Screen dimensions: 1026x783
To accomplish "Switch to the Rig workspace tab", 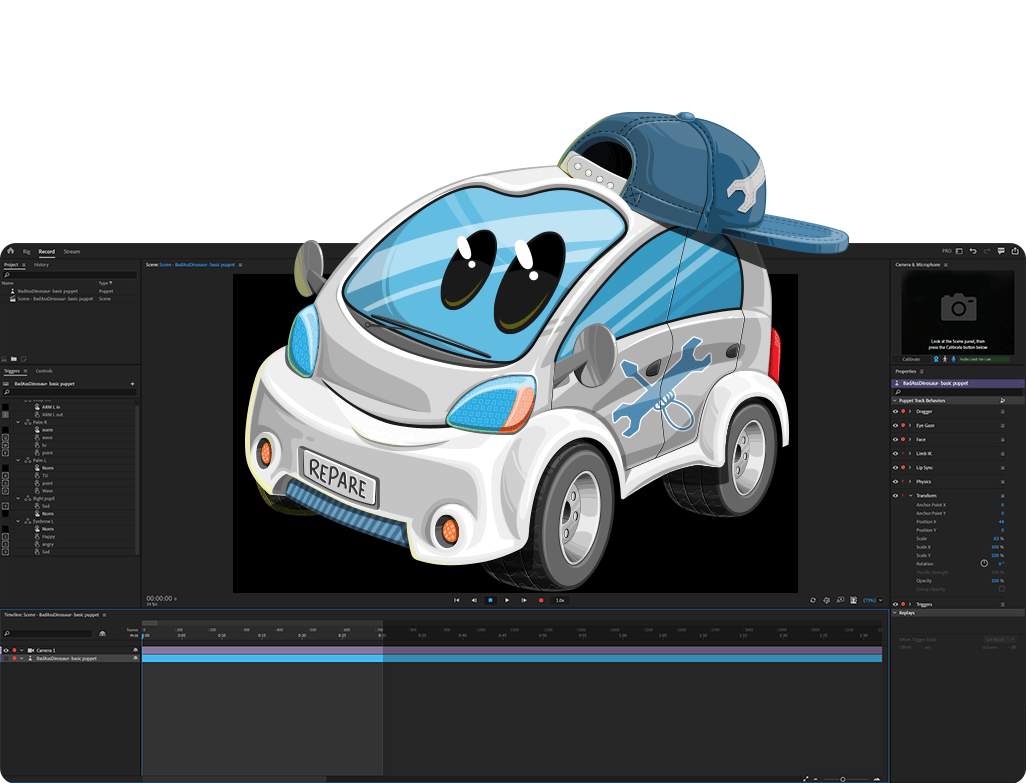I will 27,251.
